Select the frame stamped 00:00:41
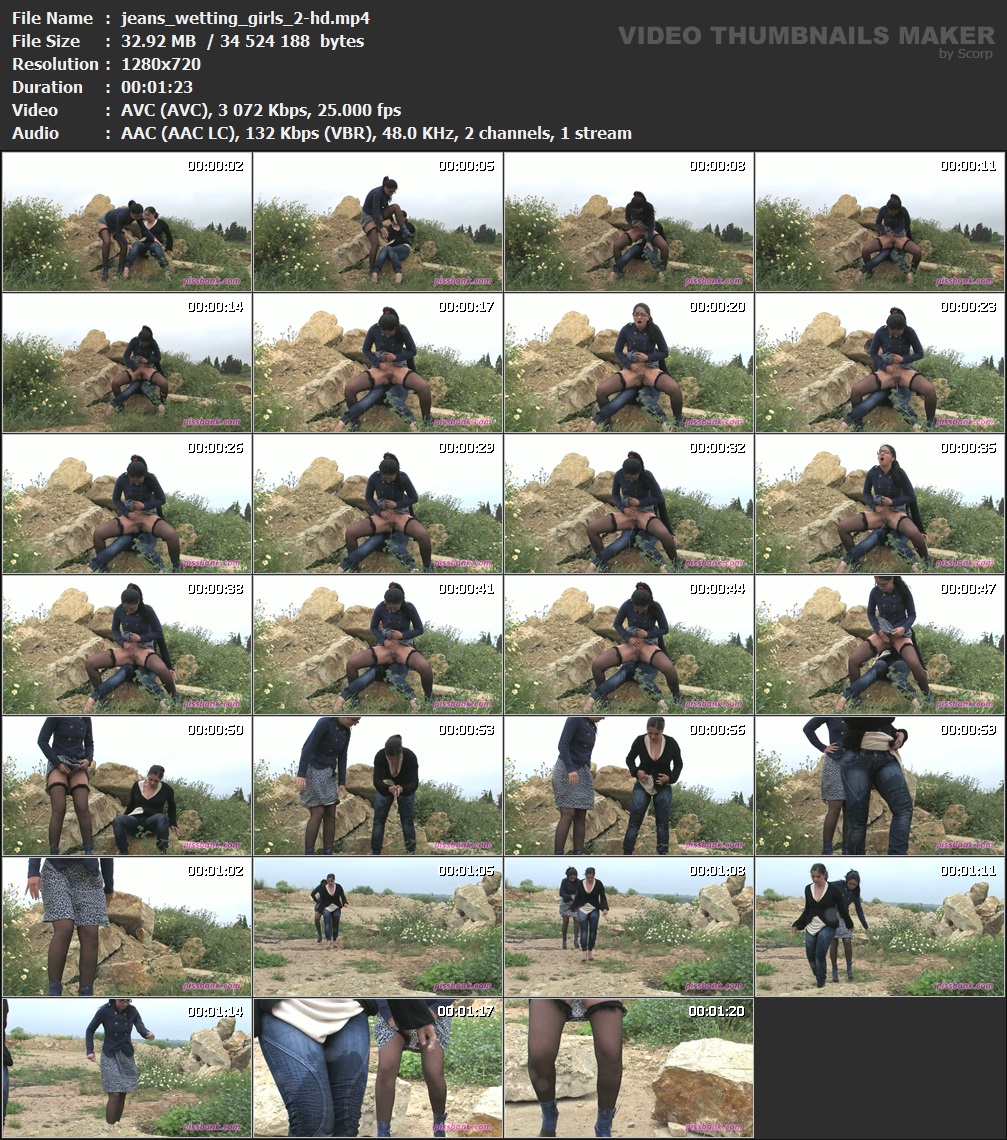 tap(377, 644)
